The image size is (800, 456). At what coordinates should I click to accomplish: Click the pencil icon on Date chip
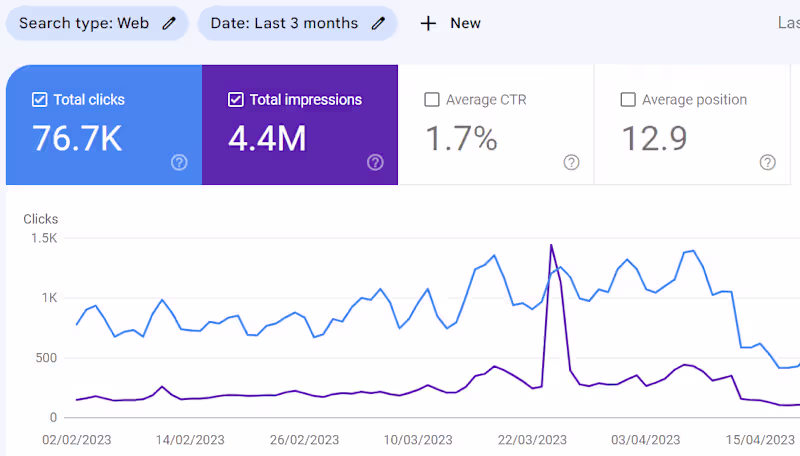[x=378, y=23]
